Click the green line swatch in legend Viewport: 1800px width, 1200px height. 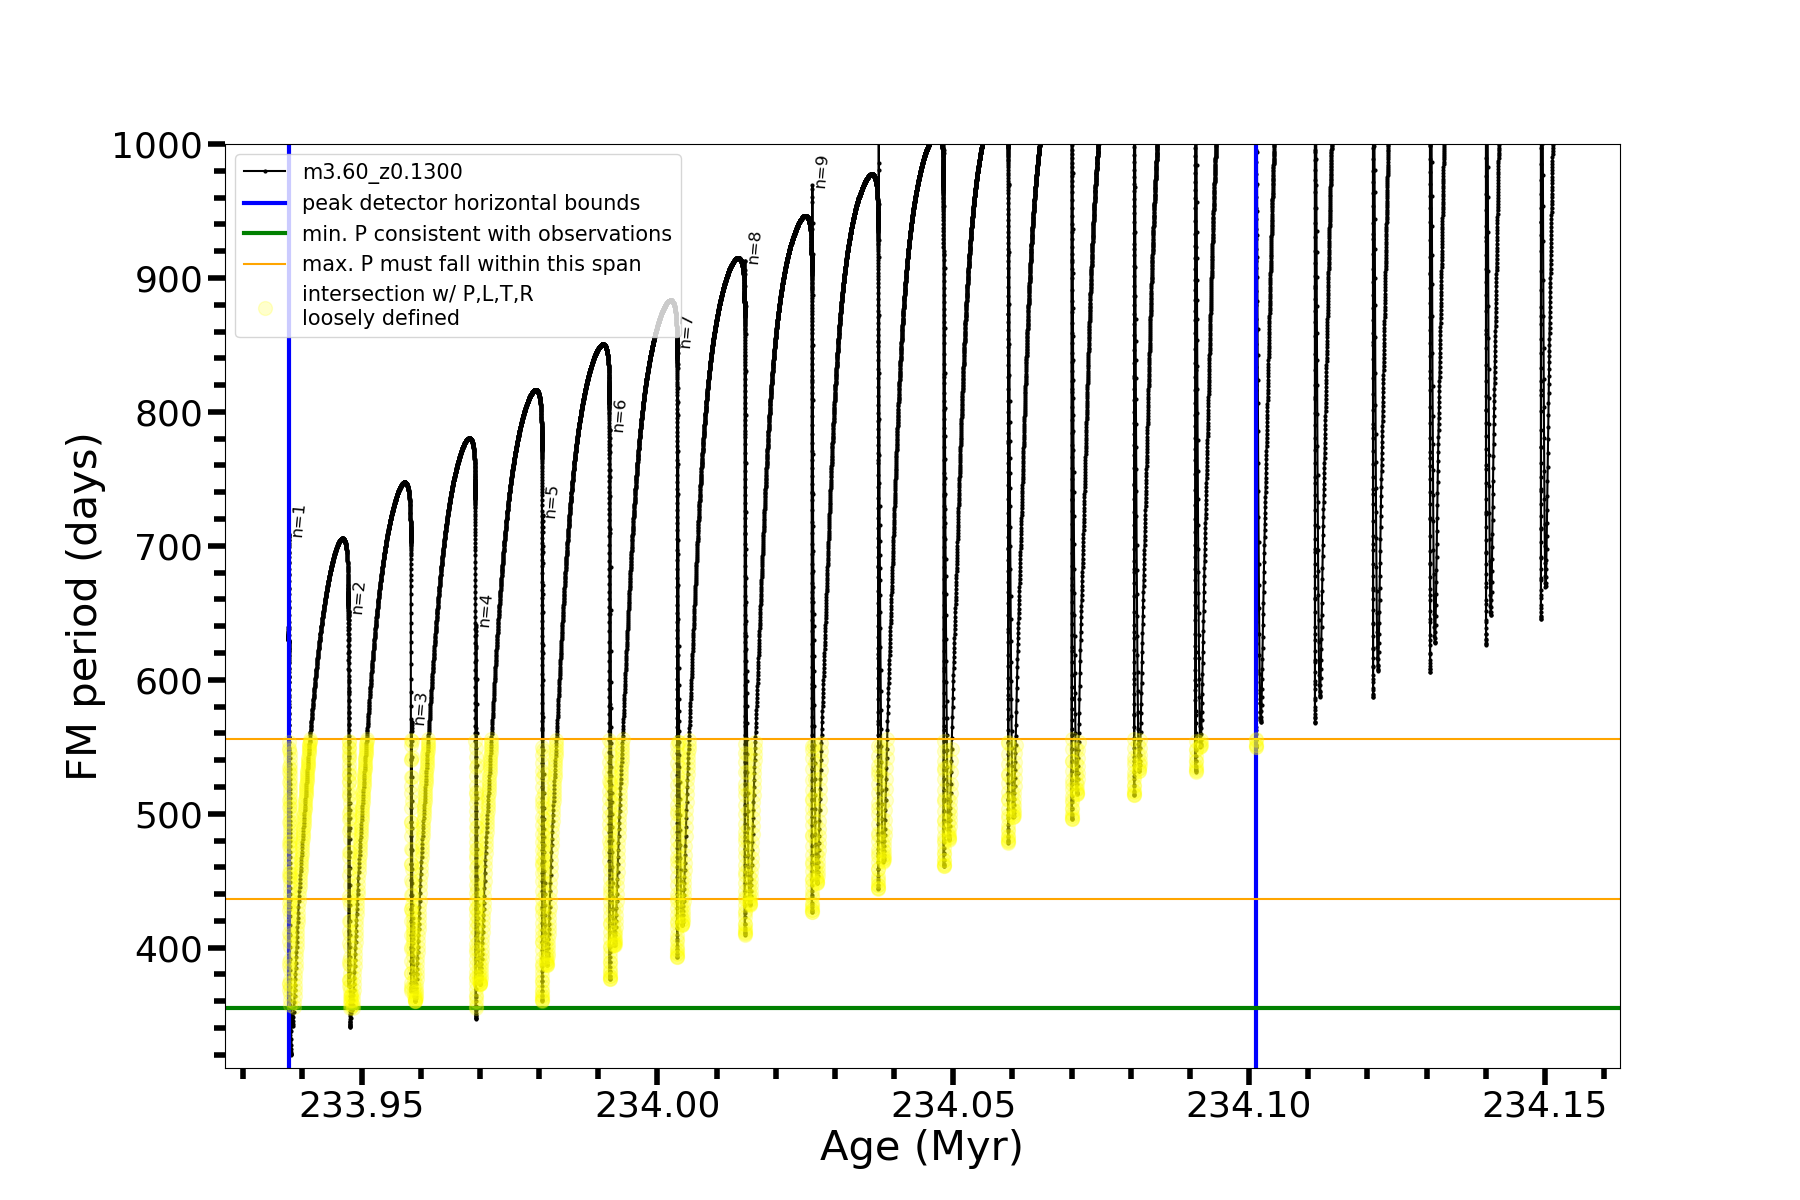click(264, 234)
